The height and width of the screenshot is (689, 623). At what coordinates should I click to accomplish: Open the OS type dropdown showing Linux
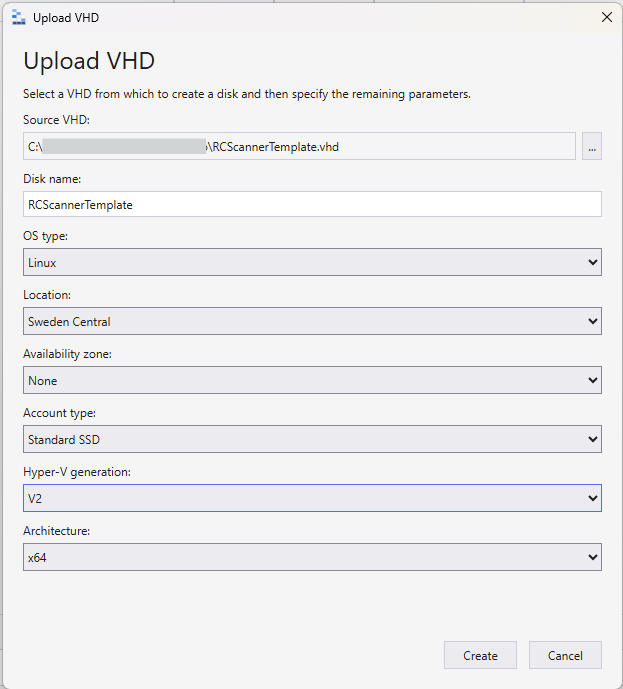point(312,262)
